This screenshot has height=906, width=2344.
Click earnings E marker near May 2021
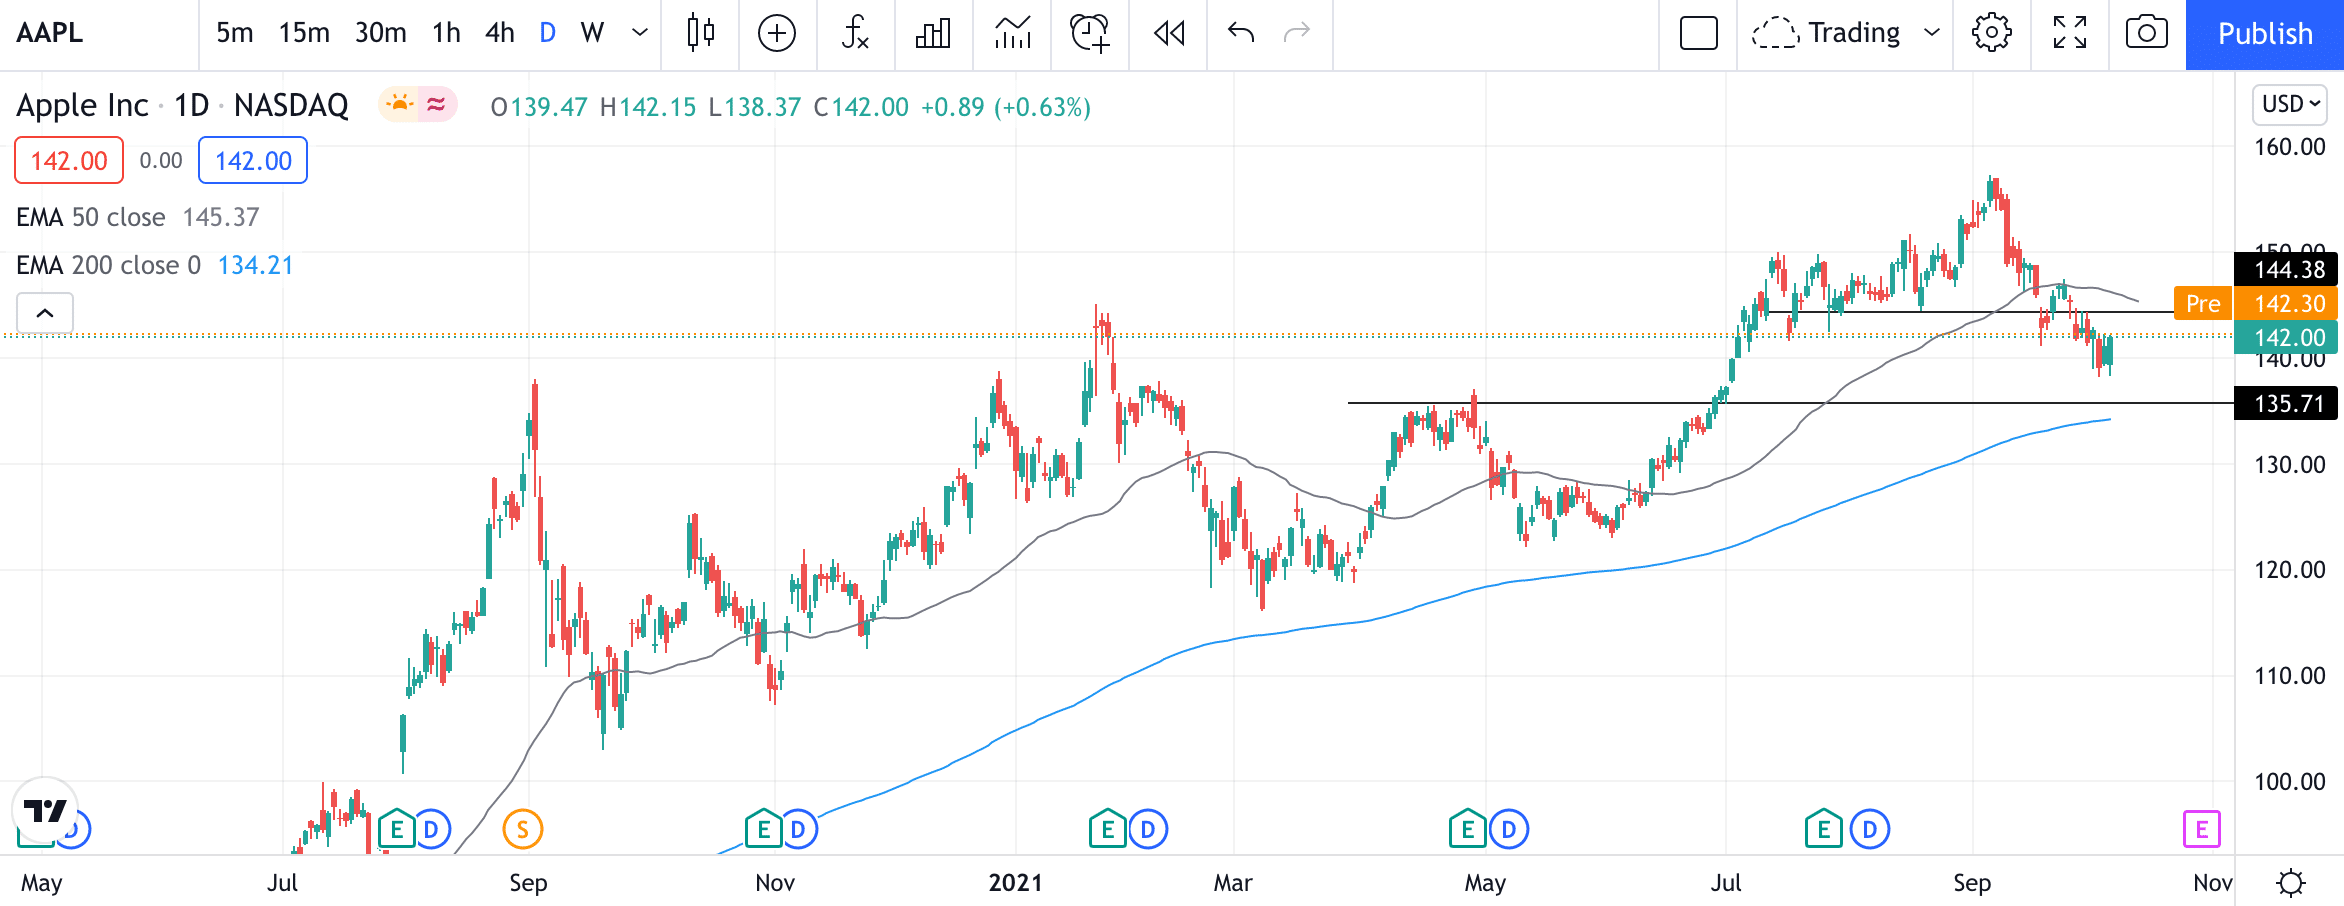1468,829
